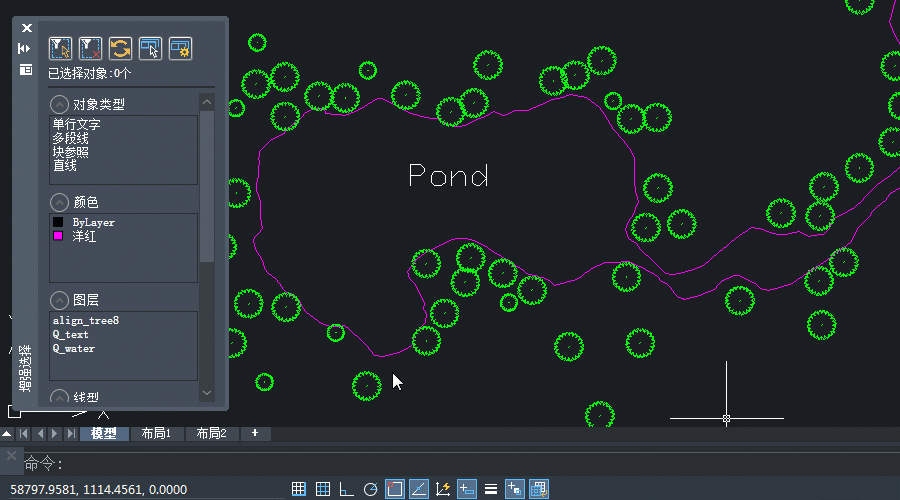Screen dimensions: 900x500
Task: Switch to the 布局1 layout tab
Action: [x=155, y=433]
